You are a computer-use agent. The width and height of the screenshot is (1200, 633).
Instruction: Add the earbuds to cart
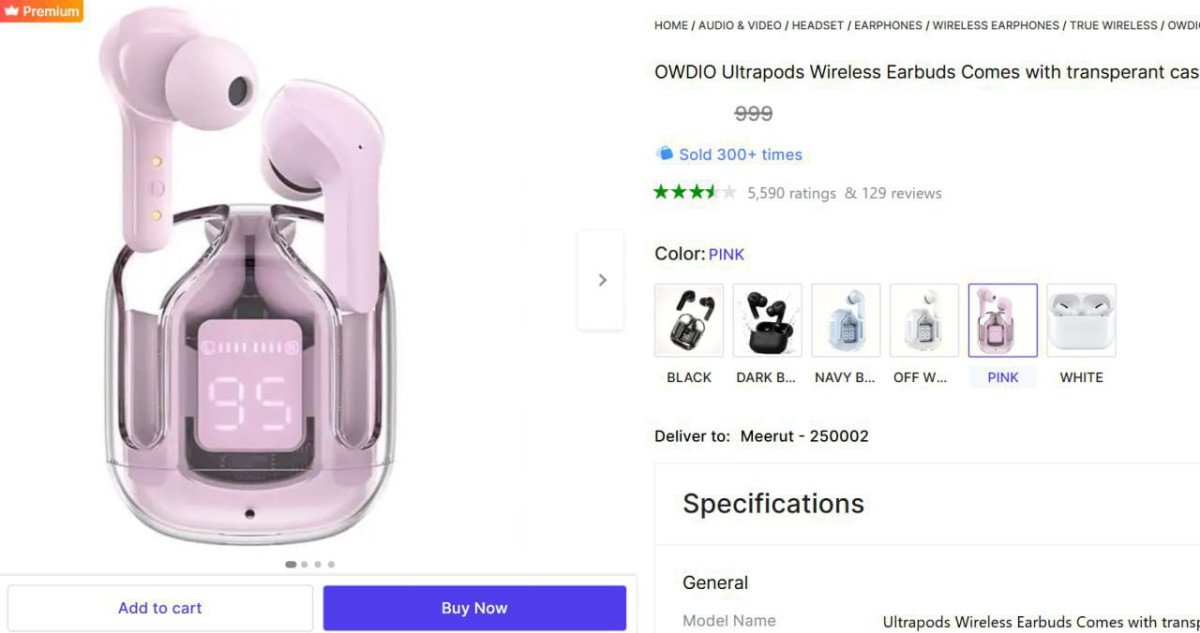point(160,608)
